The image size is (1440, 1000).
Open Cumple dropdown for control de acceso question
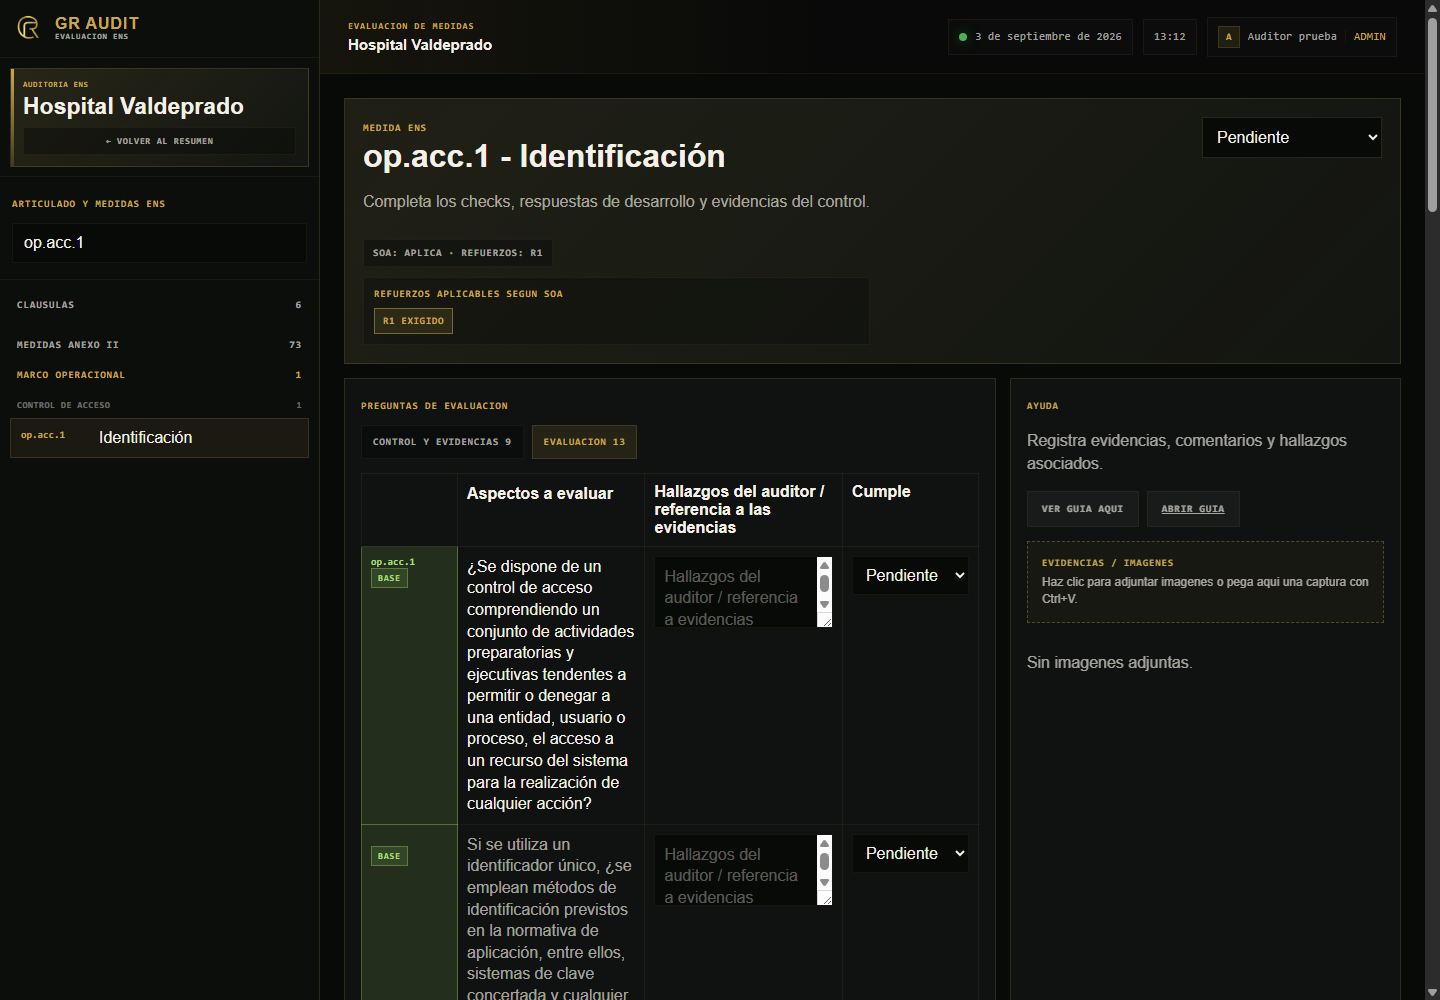[910, 576]
